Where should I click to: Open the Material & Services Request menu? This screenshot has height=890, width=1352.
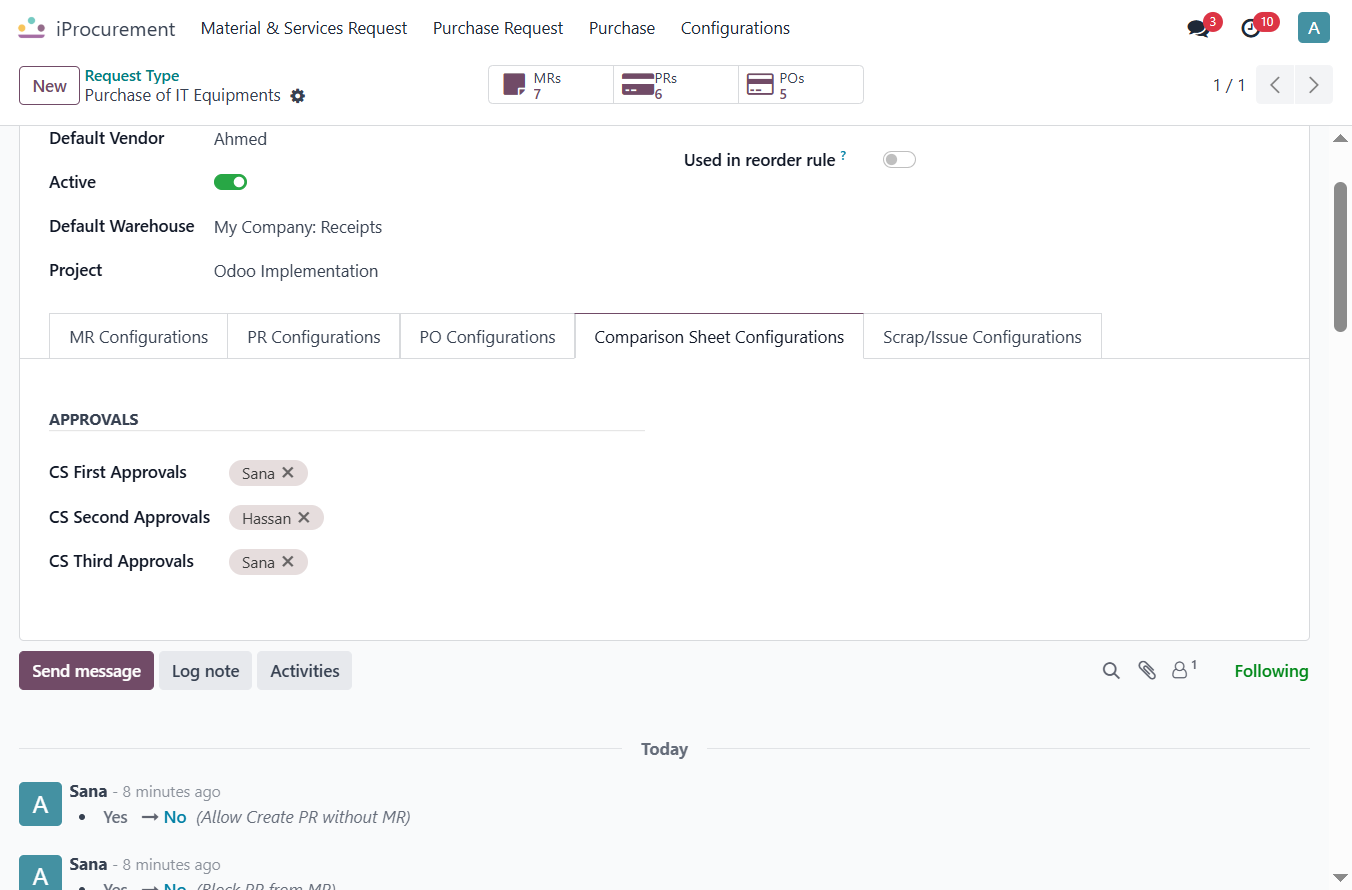[x=304, y=28]
